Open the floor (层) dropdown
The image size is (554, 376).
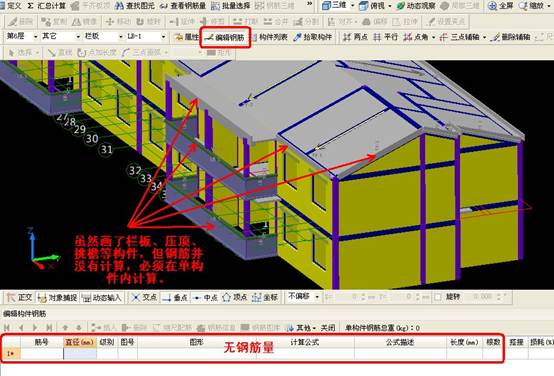pyautogui.click(x=35, y=37)
